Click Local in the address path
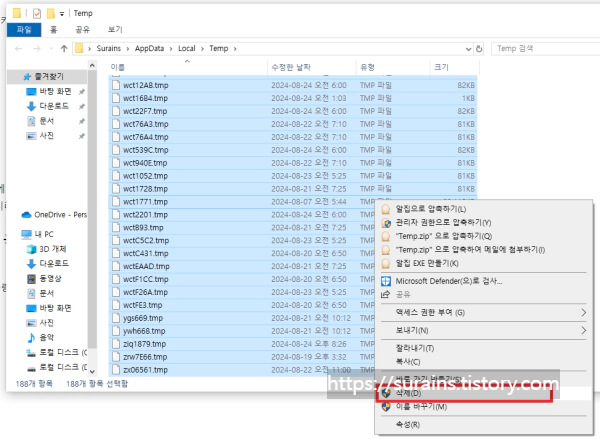600x439 pixels. 187,49
